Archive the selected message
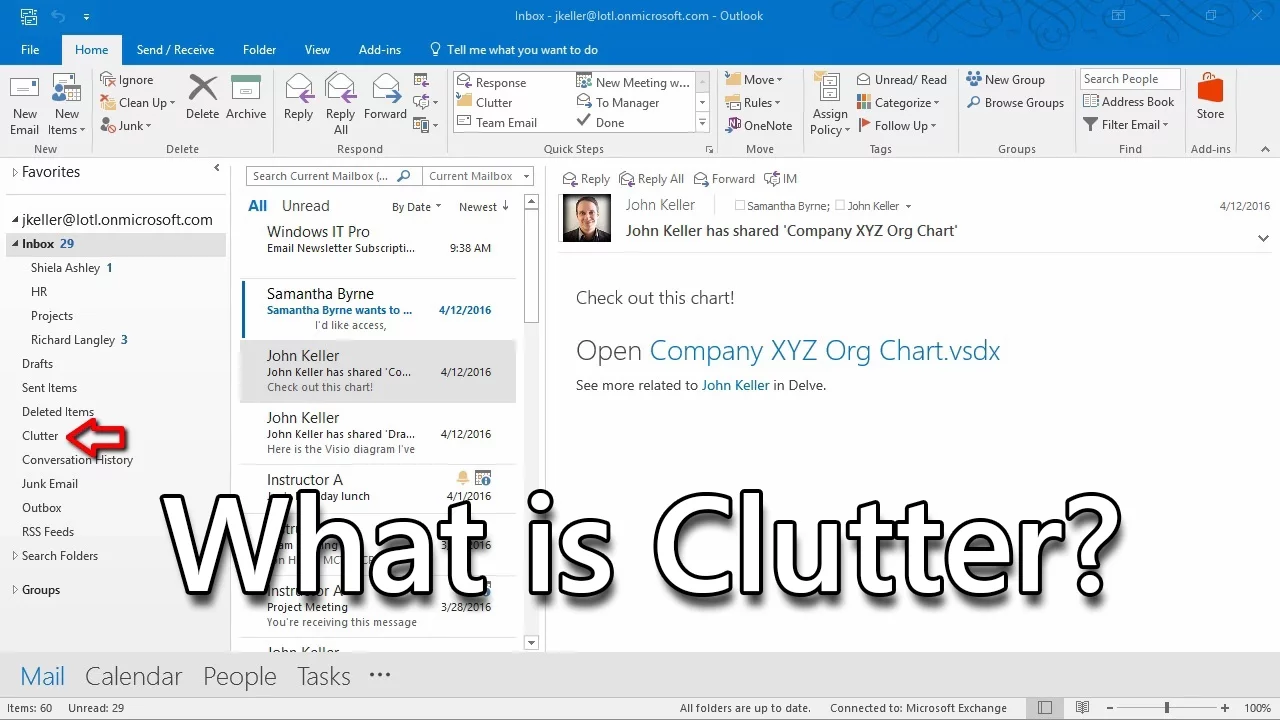 click(x=246, y=100)
